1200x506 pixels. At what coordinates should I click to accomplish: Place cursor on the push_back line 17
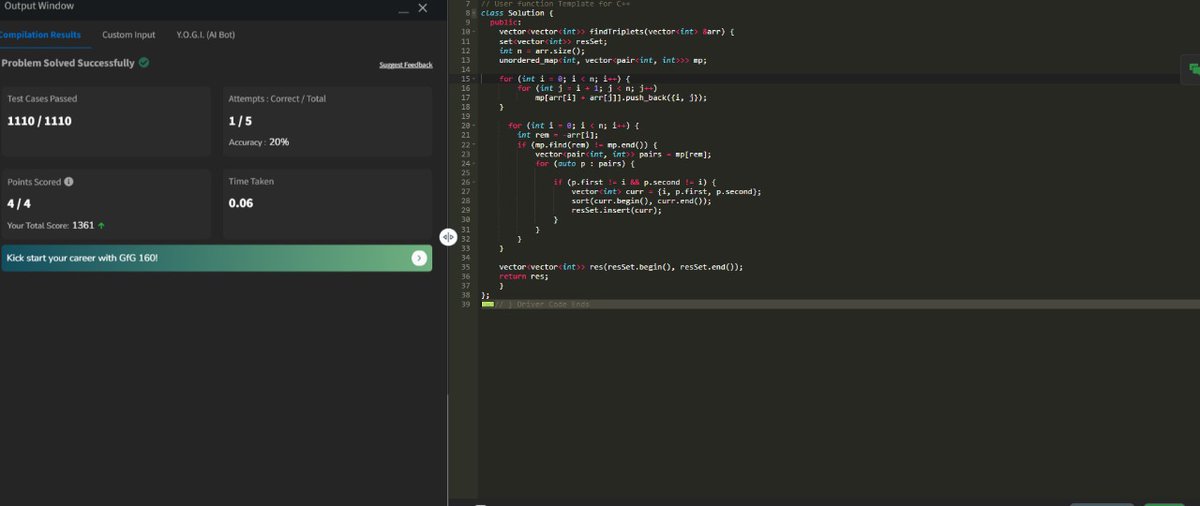[x=621, y=97]
